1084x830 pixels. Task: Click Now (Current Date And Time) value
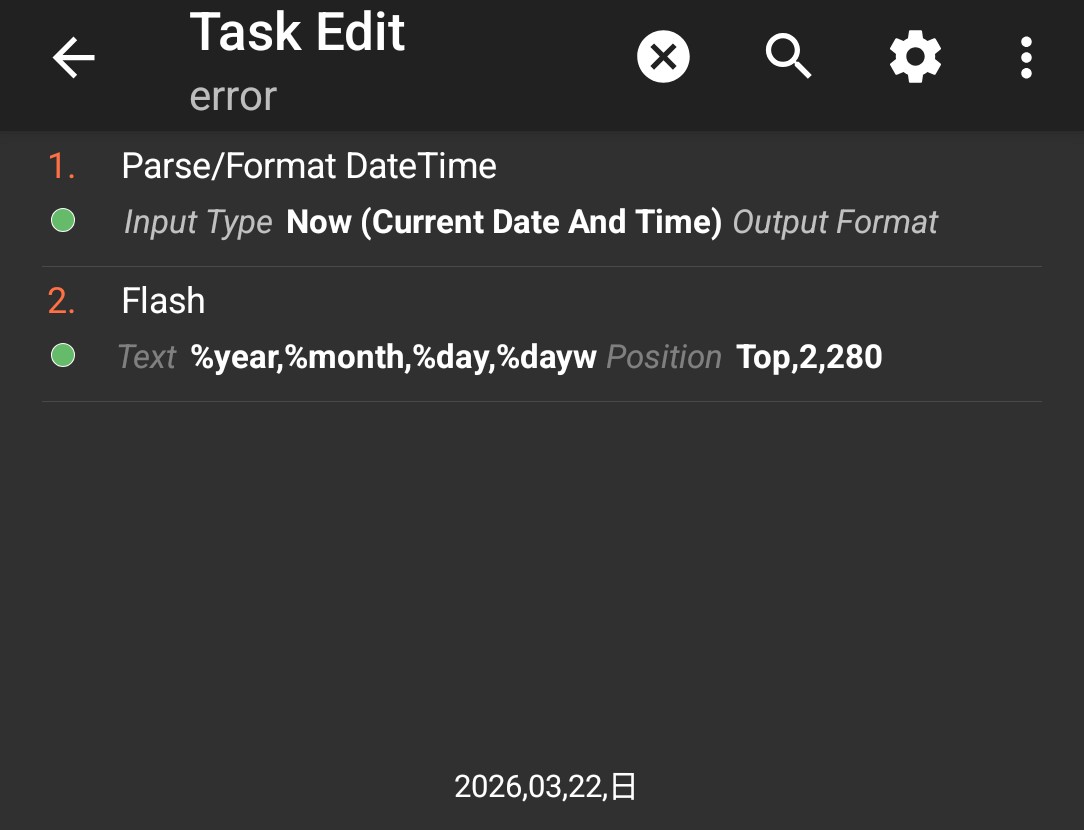click(504, 222)
